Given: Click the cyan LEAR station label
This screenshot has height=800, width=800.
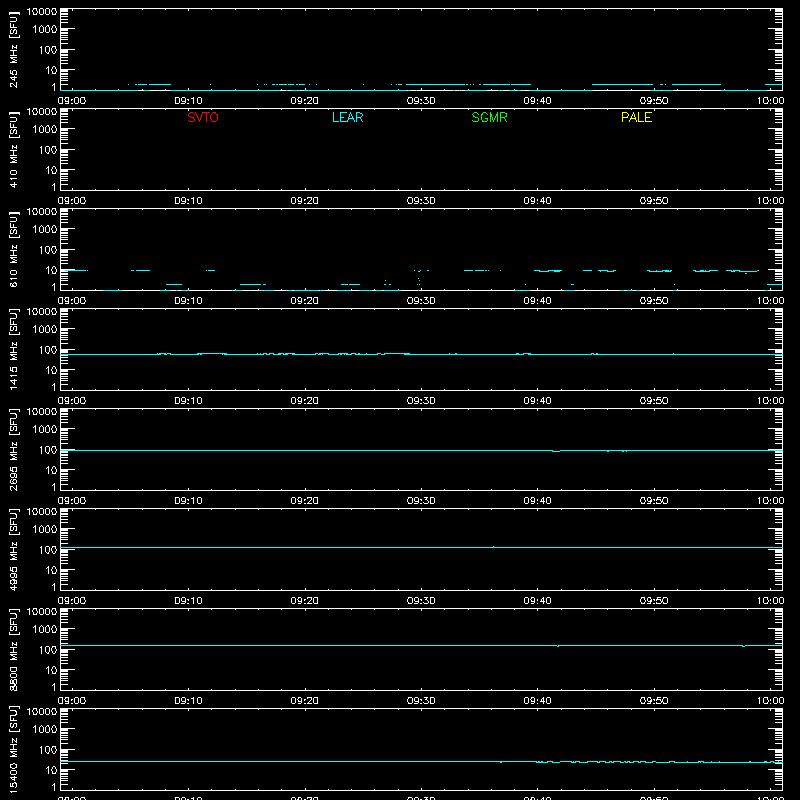Looking at the screenshot, I should (x=347, y=117).
